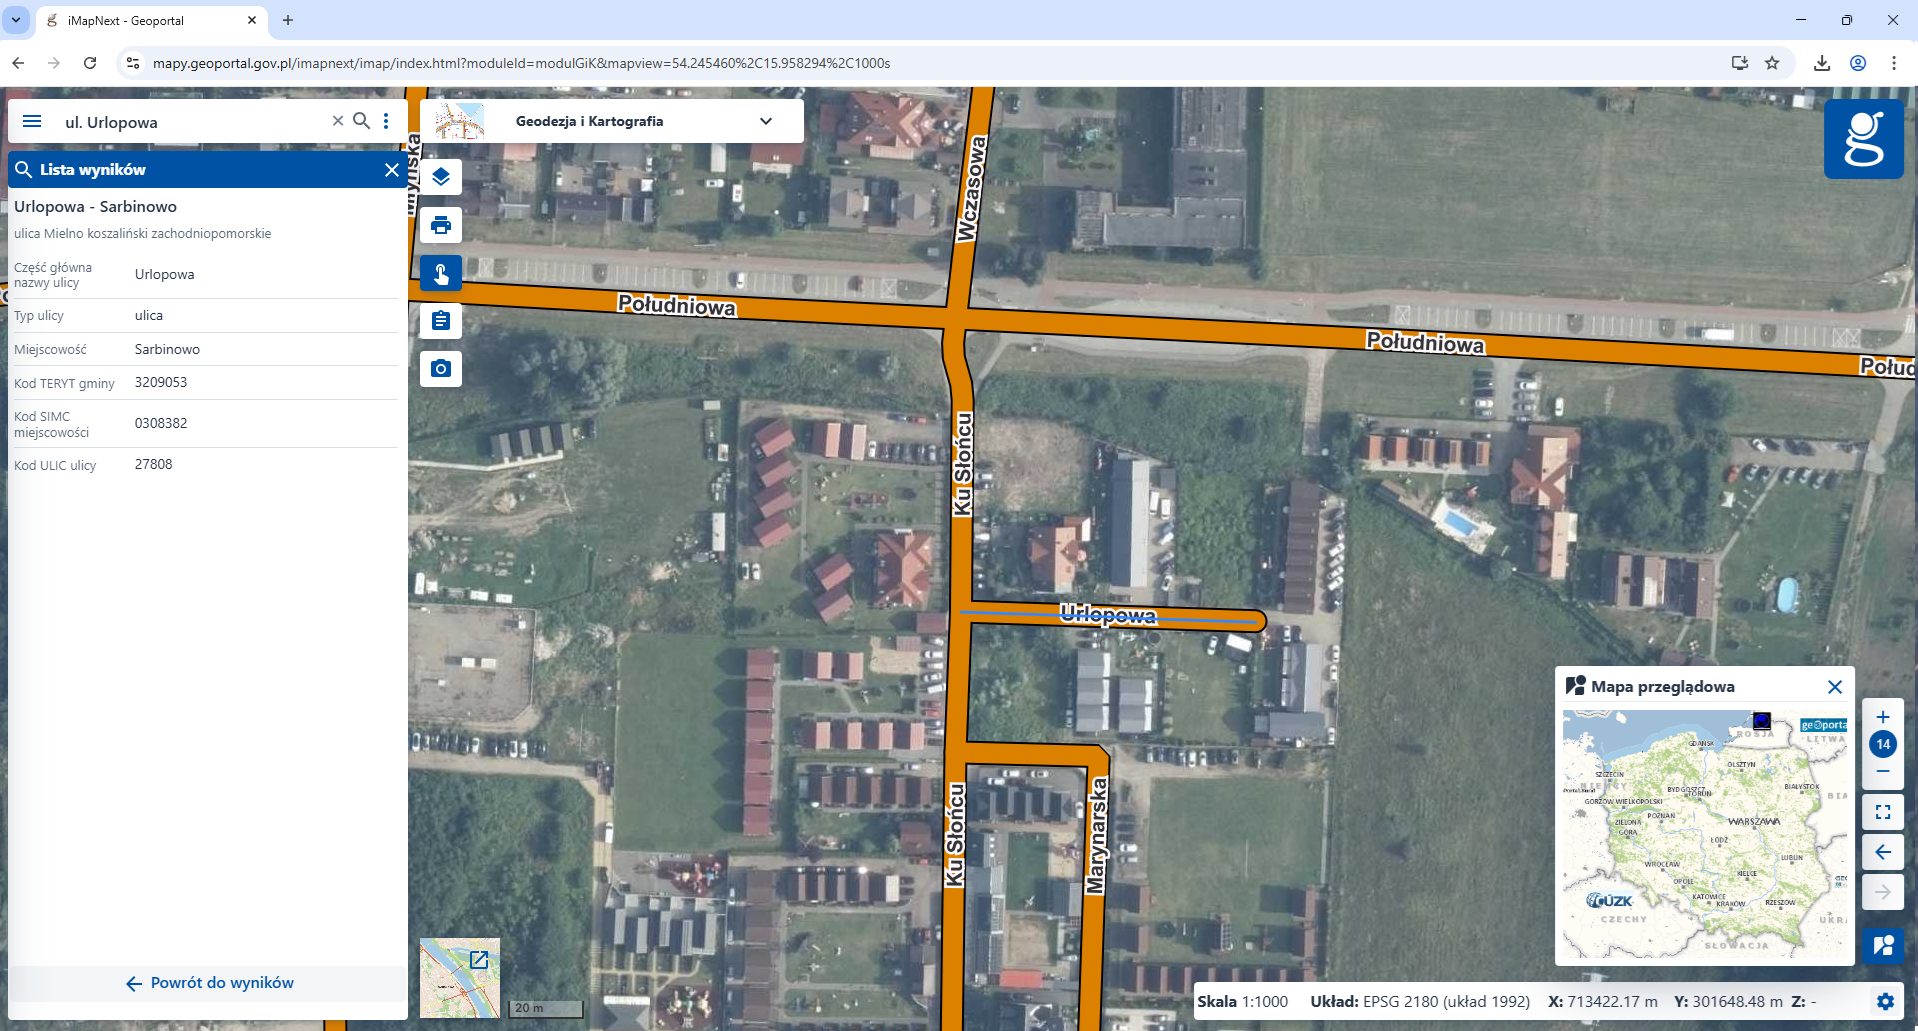Toggle the map identify tool
Viewport: 1918px width, 1031px height.
click(440, 273)
